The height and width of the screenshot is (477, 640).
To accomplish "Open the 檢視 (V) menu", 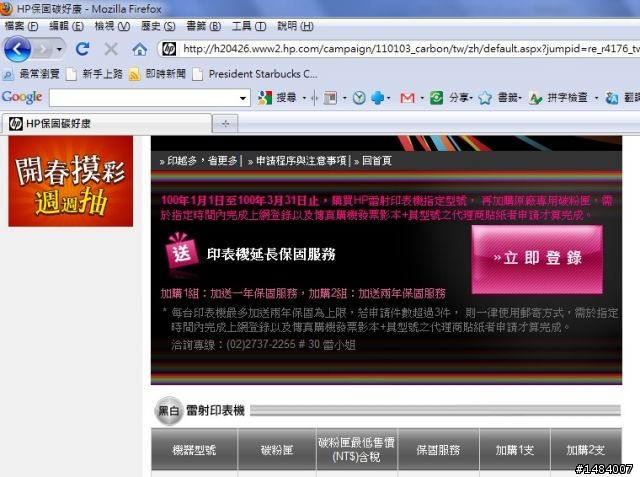I will click(112, 27).
